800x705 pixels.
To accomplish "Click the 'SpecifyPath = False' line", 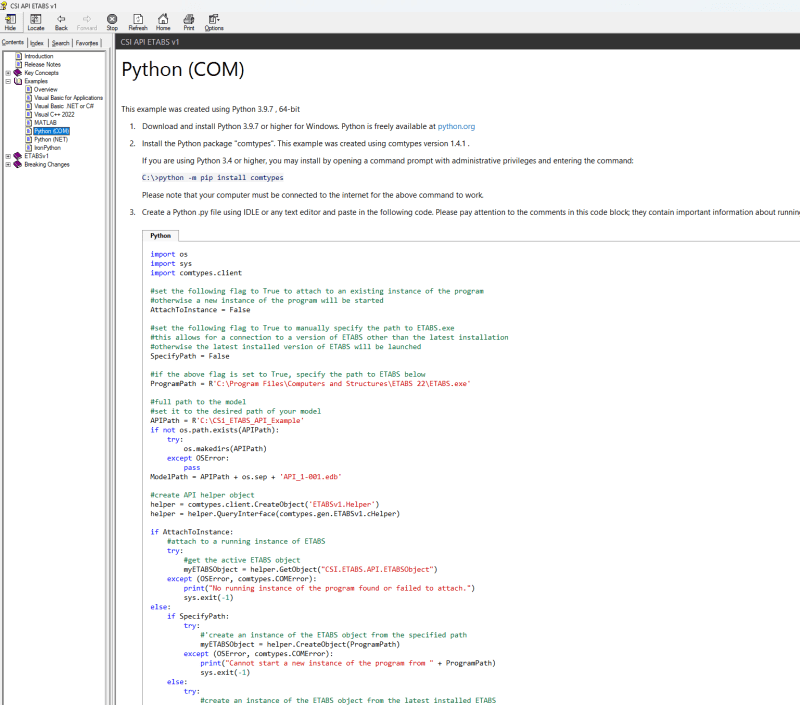I will (189, 356).
